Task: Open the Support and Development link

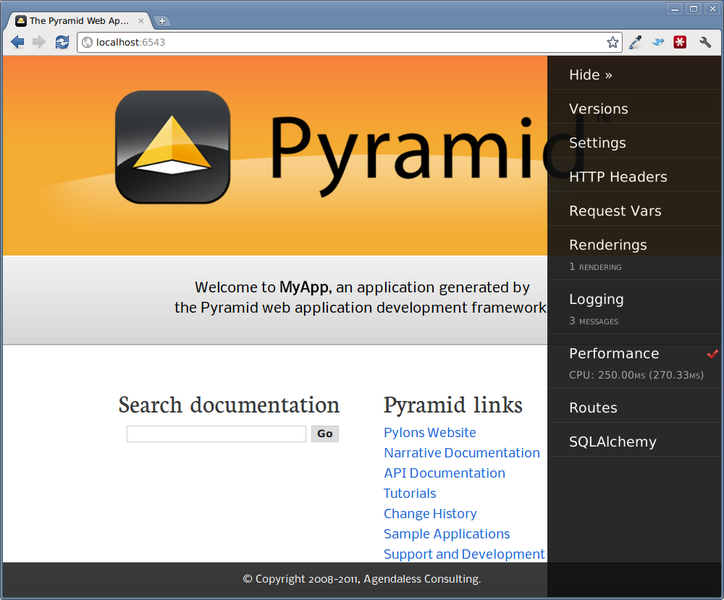Action: coord(464,554)
